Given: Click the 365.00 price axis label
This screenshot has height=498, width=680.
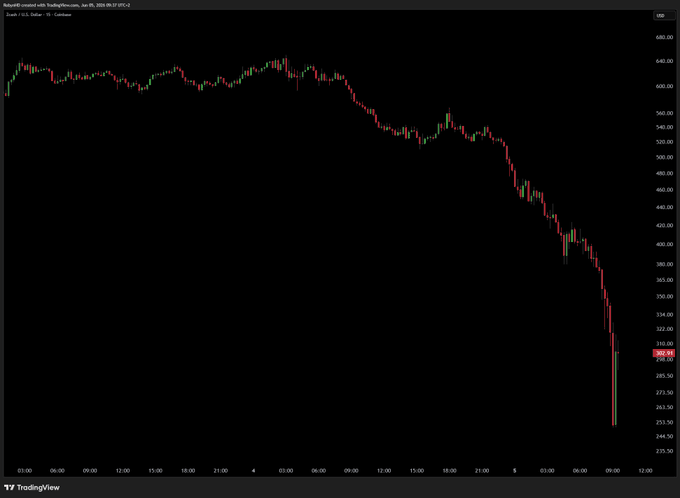Looking at the screenshot, I should pyautogui.click(x=664, y=280).
